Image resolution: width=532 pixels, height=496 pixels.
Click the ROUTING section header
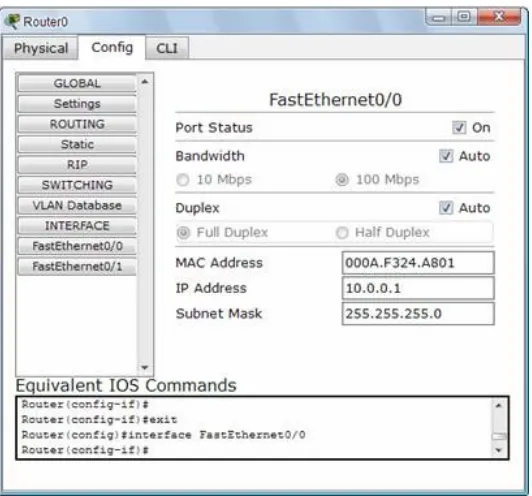click(77, 124)
